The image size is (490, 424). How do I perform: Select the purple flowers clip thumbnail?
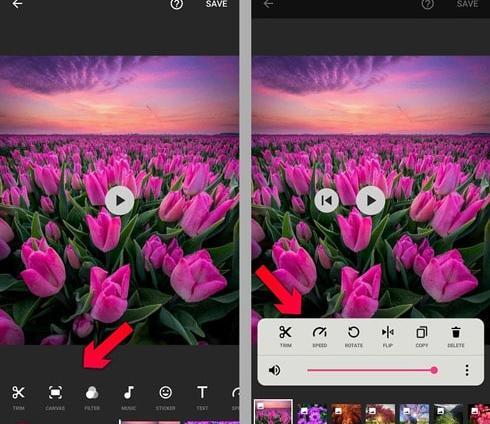click(312, 414)
